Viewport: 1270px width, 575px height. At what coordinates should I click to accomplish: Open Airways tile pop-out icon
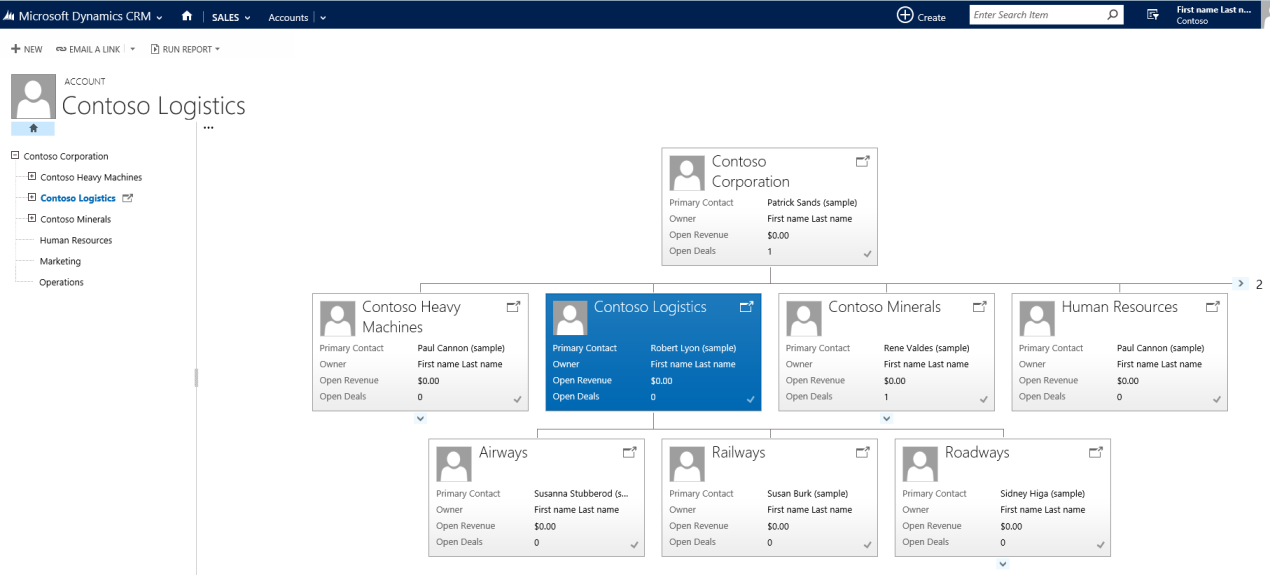(630, 452)
